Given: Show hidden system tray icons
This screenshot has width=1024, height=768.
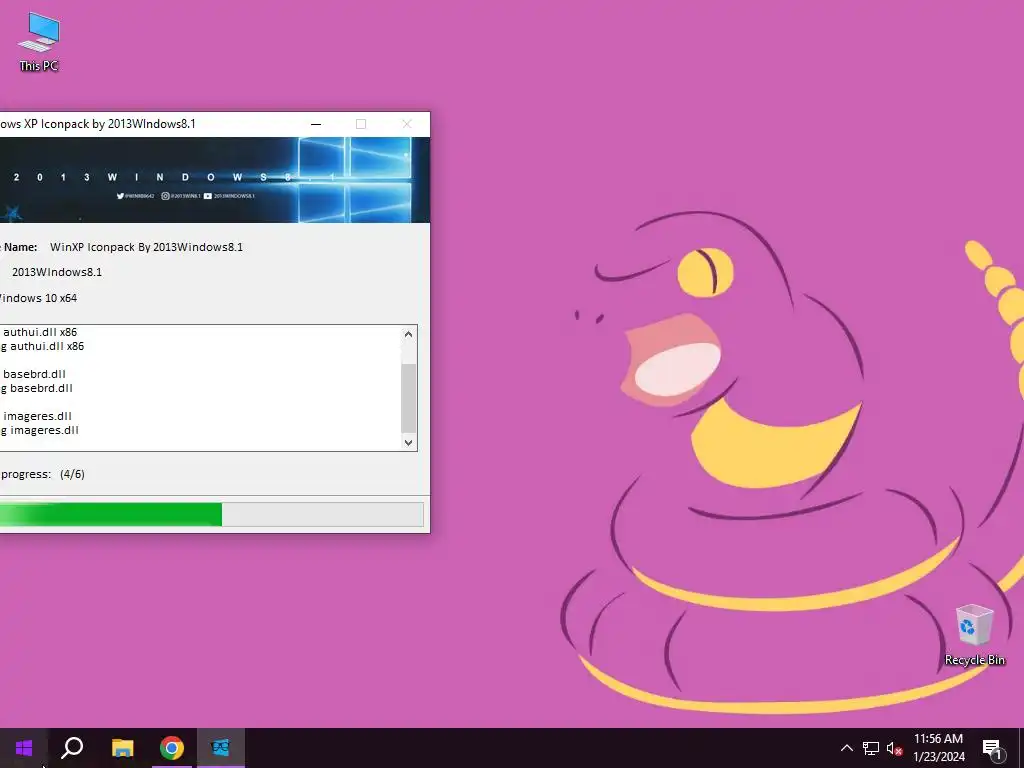Looking at the screenshot, I should (x=846, y=748).
